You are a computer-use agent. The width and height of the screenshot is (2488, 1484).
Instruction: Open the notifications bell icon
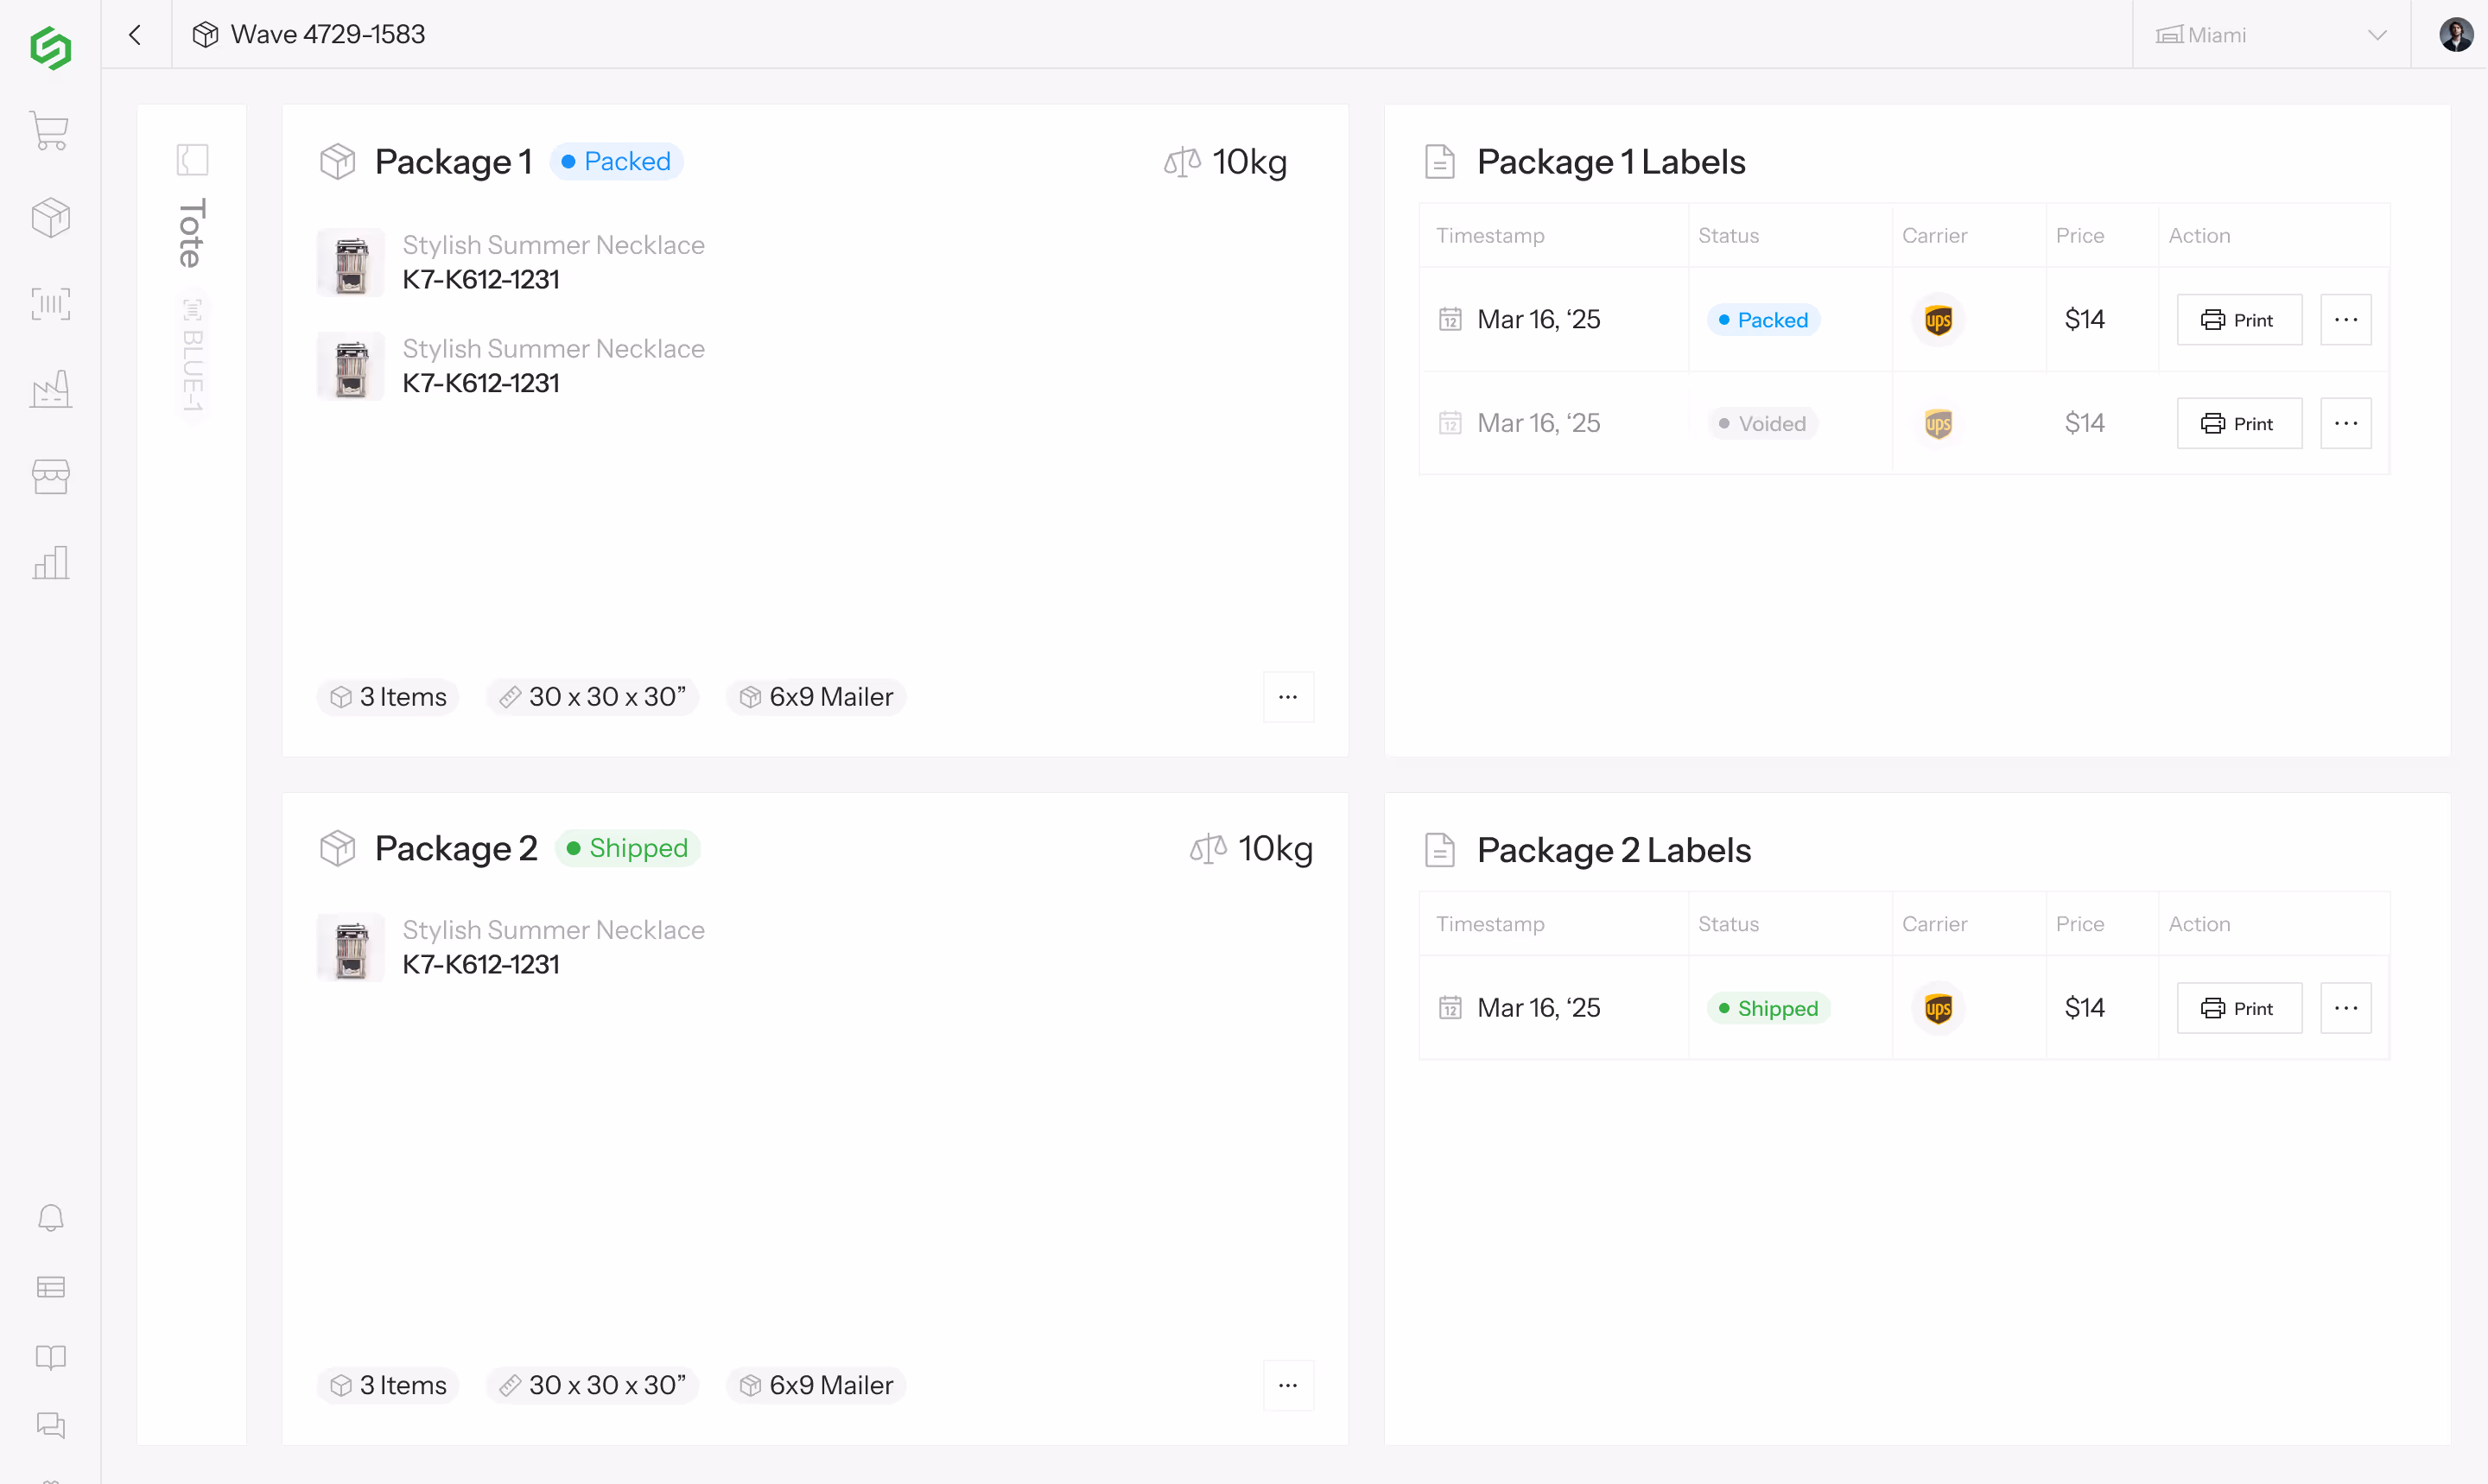click(x=50, y=1217)
